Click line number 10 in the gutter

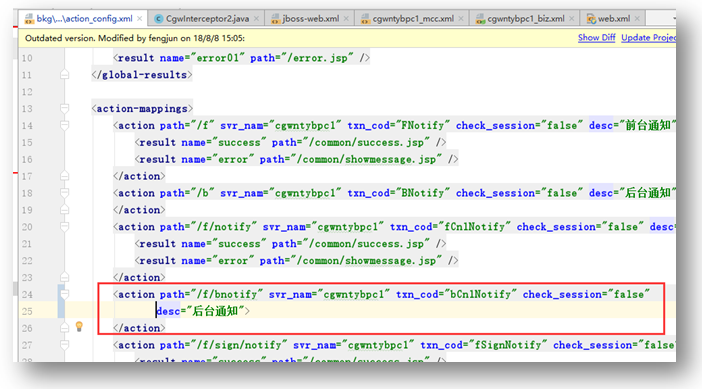[27, 58]
